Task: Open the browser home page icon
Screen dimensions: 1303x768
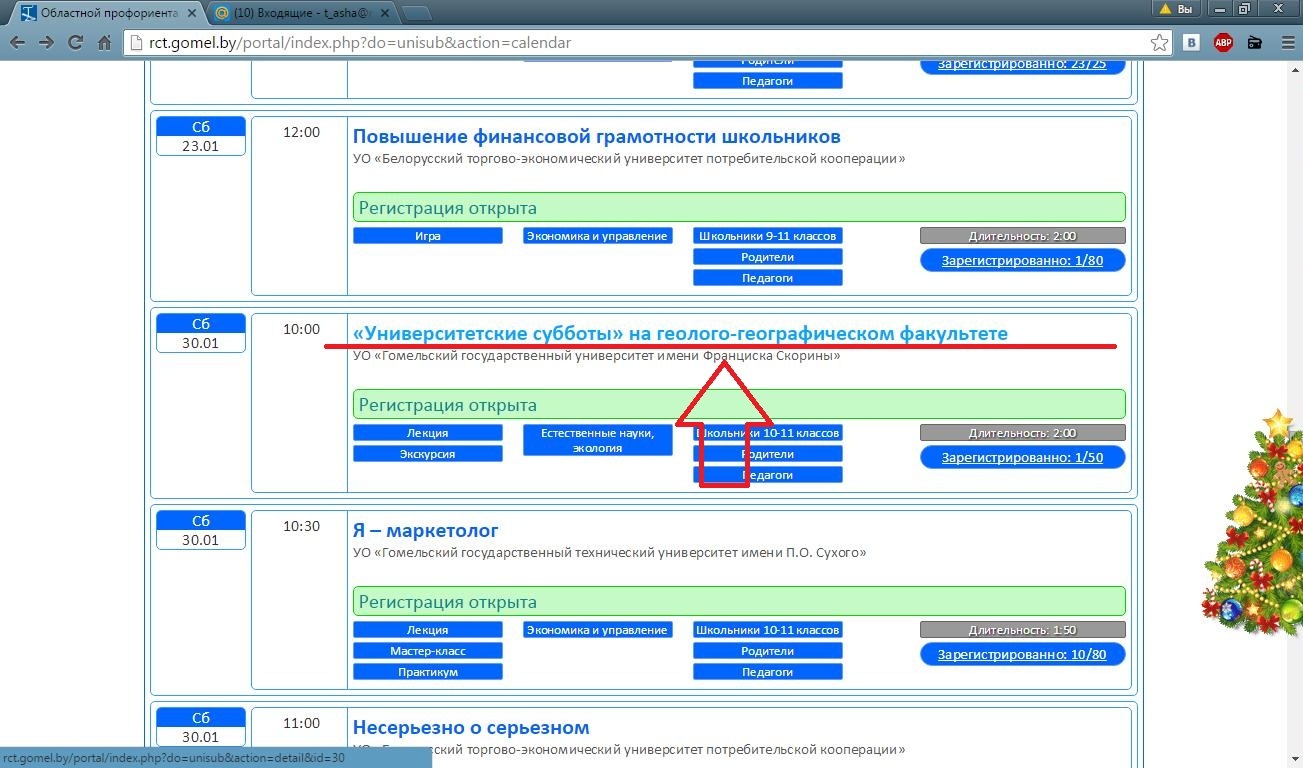Action: (x=104, y=43)
